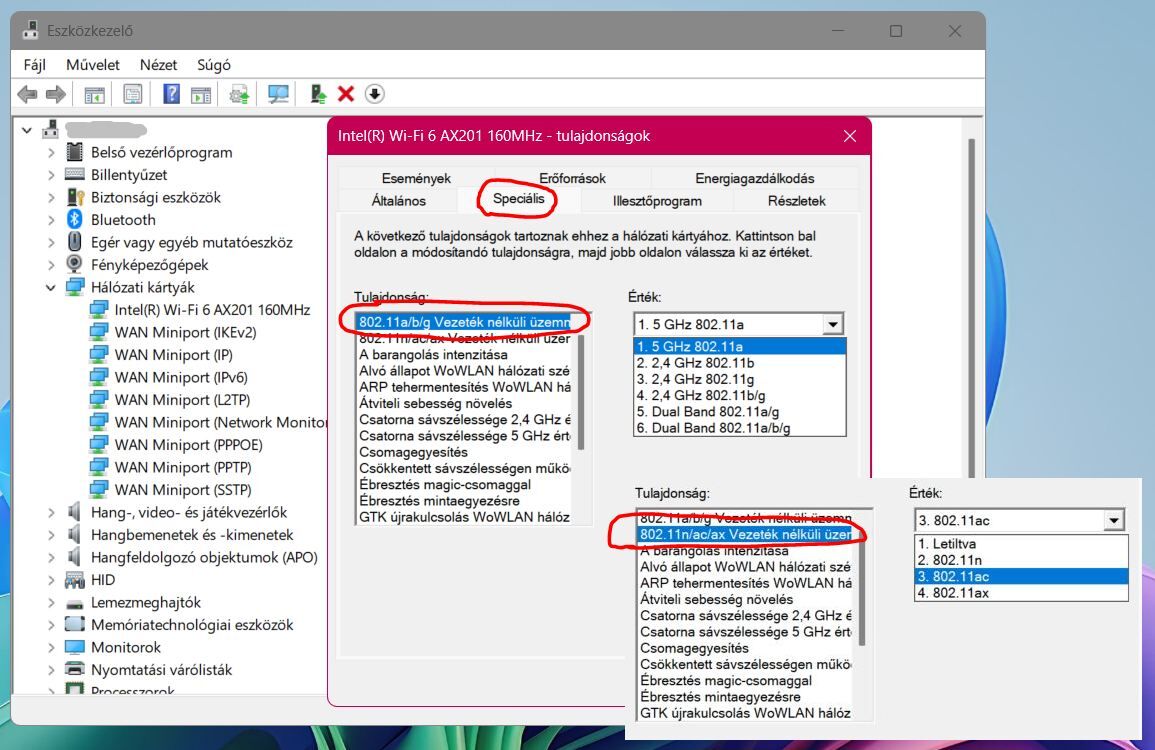Choose value 3. 2,4 GHz 802.11g
This screenshot has height=750, width=1155.
click(740, 379)
